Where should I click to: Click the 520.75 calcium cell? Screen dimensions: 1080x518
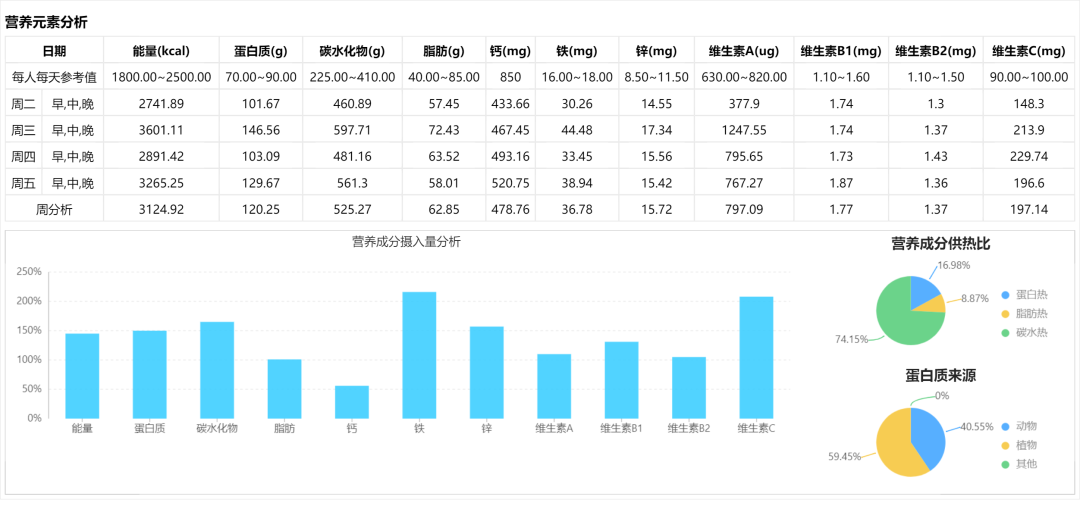click(510, 183)
